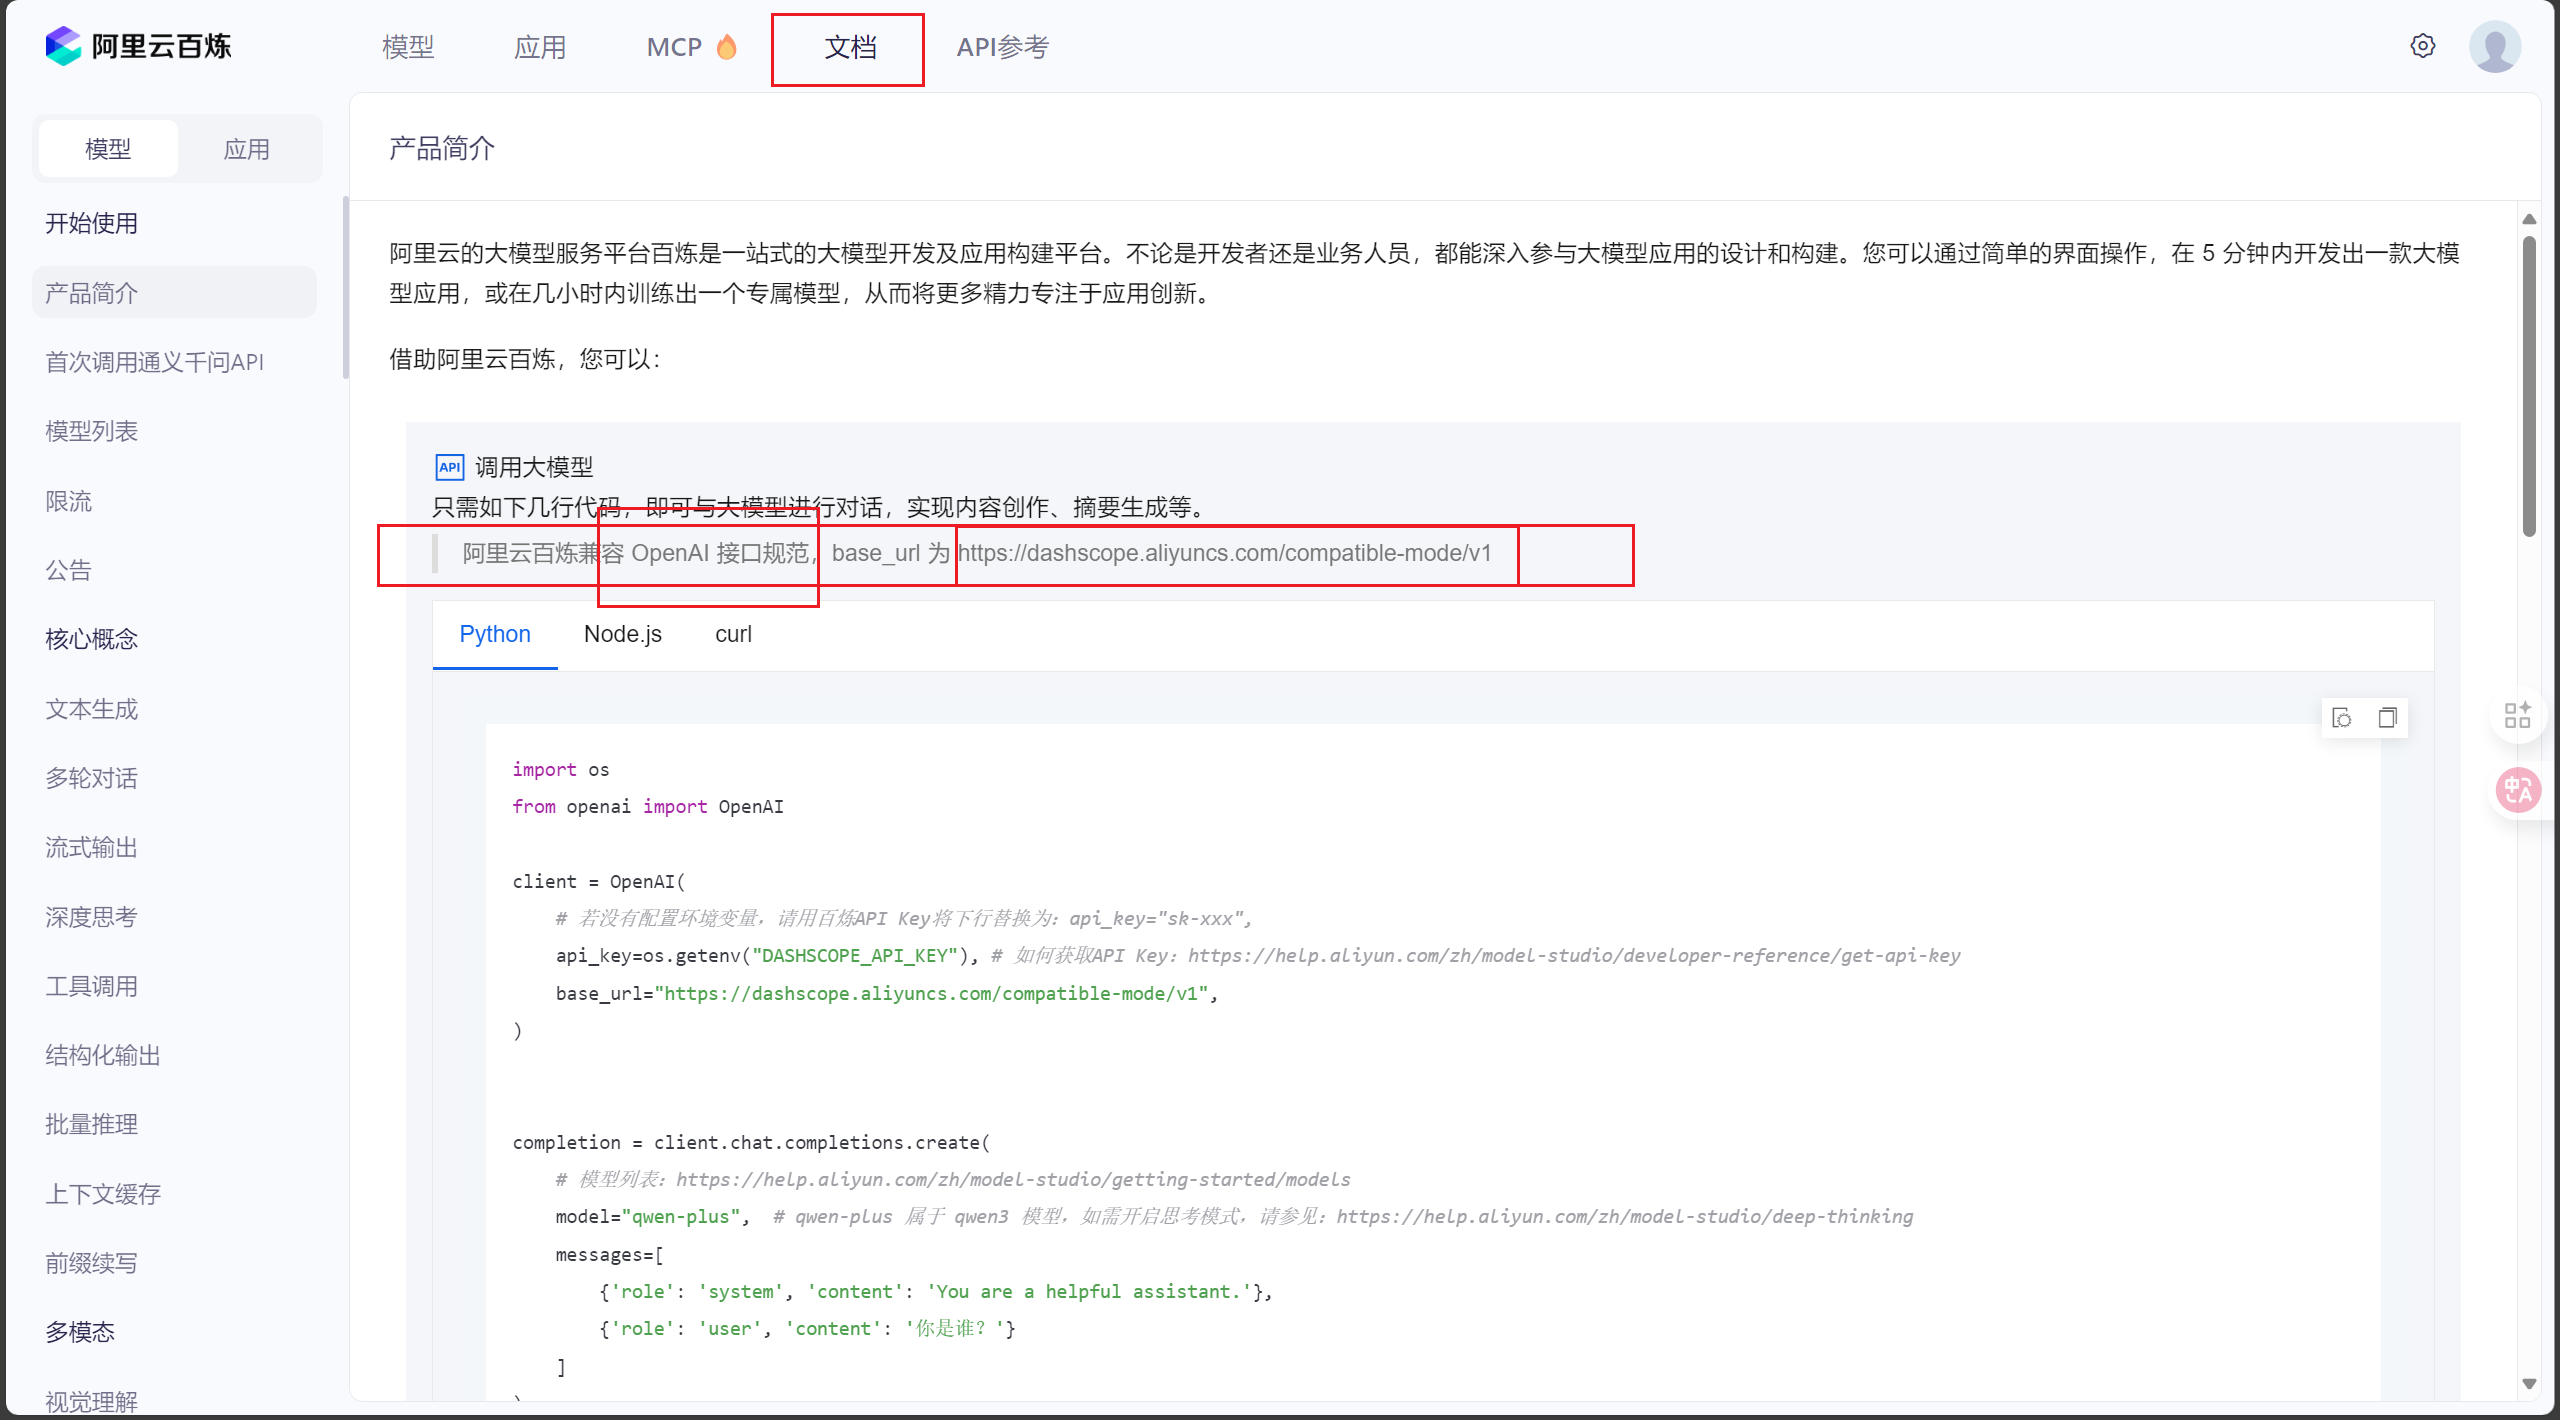The width and height of the screenshot is (2560, 1420).
Task: Click the pink translate floating icon
Action: click(x=2517, y=790)
